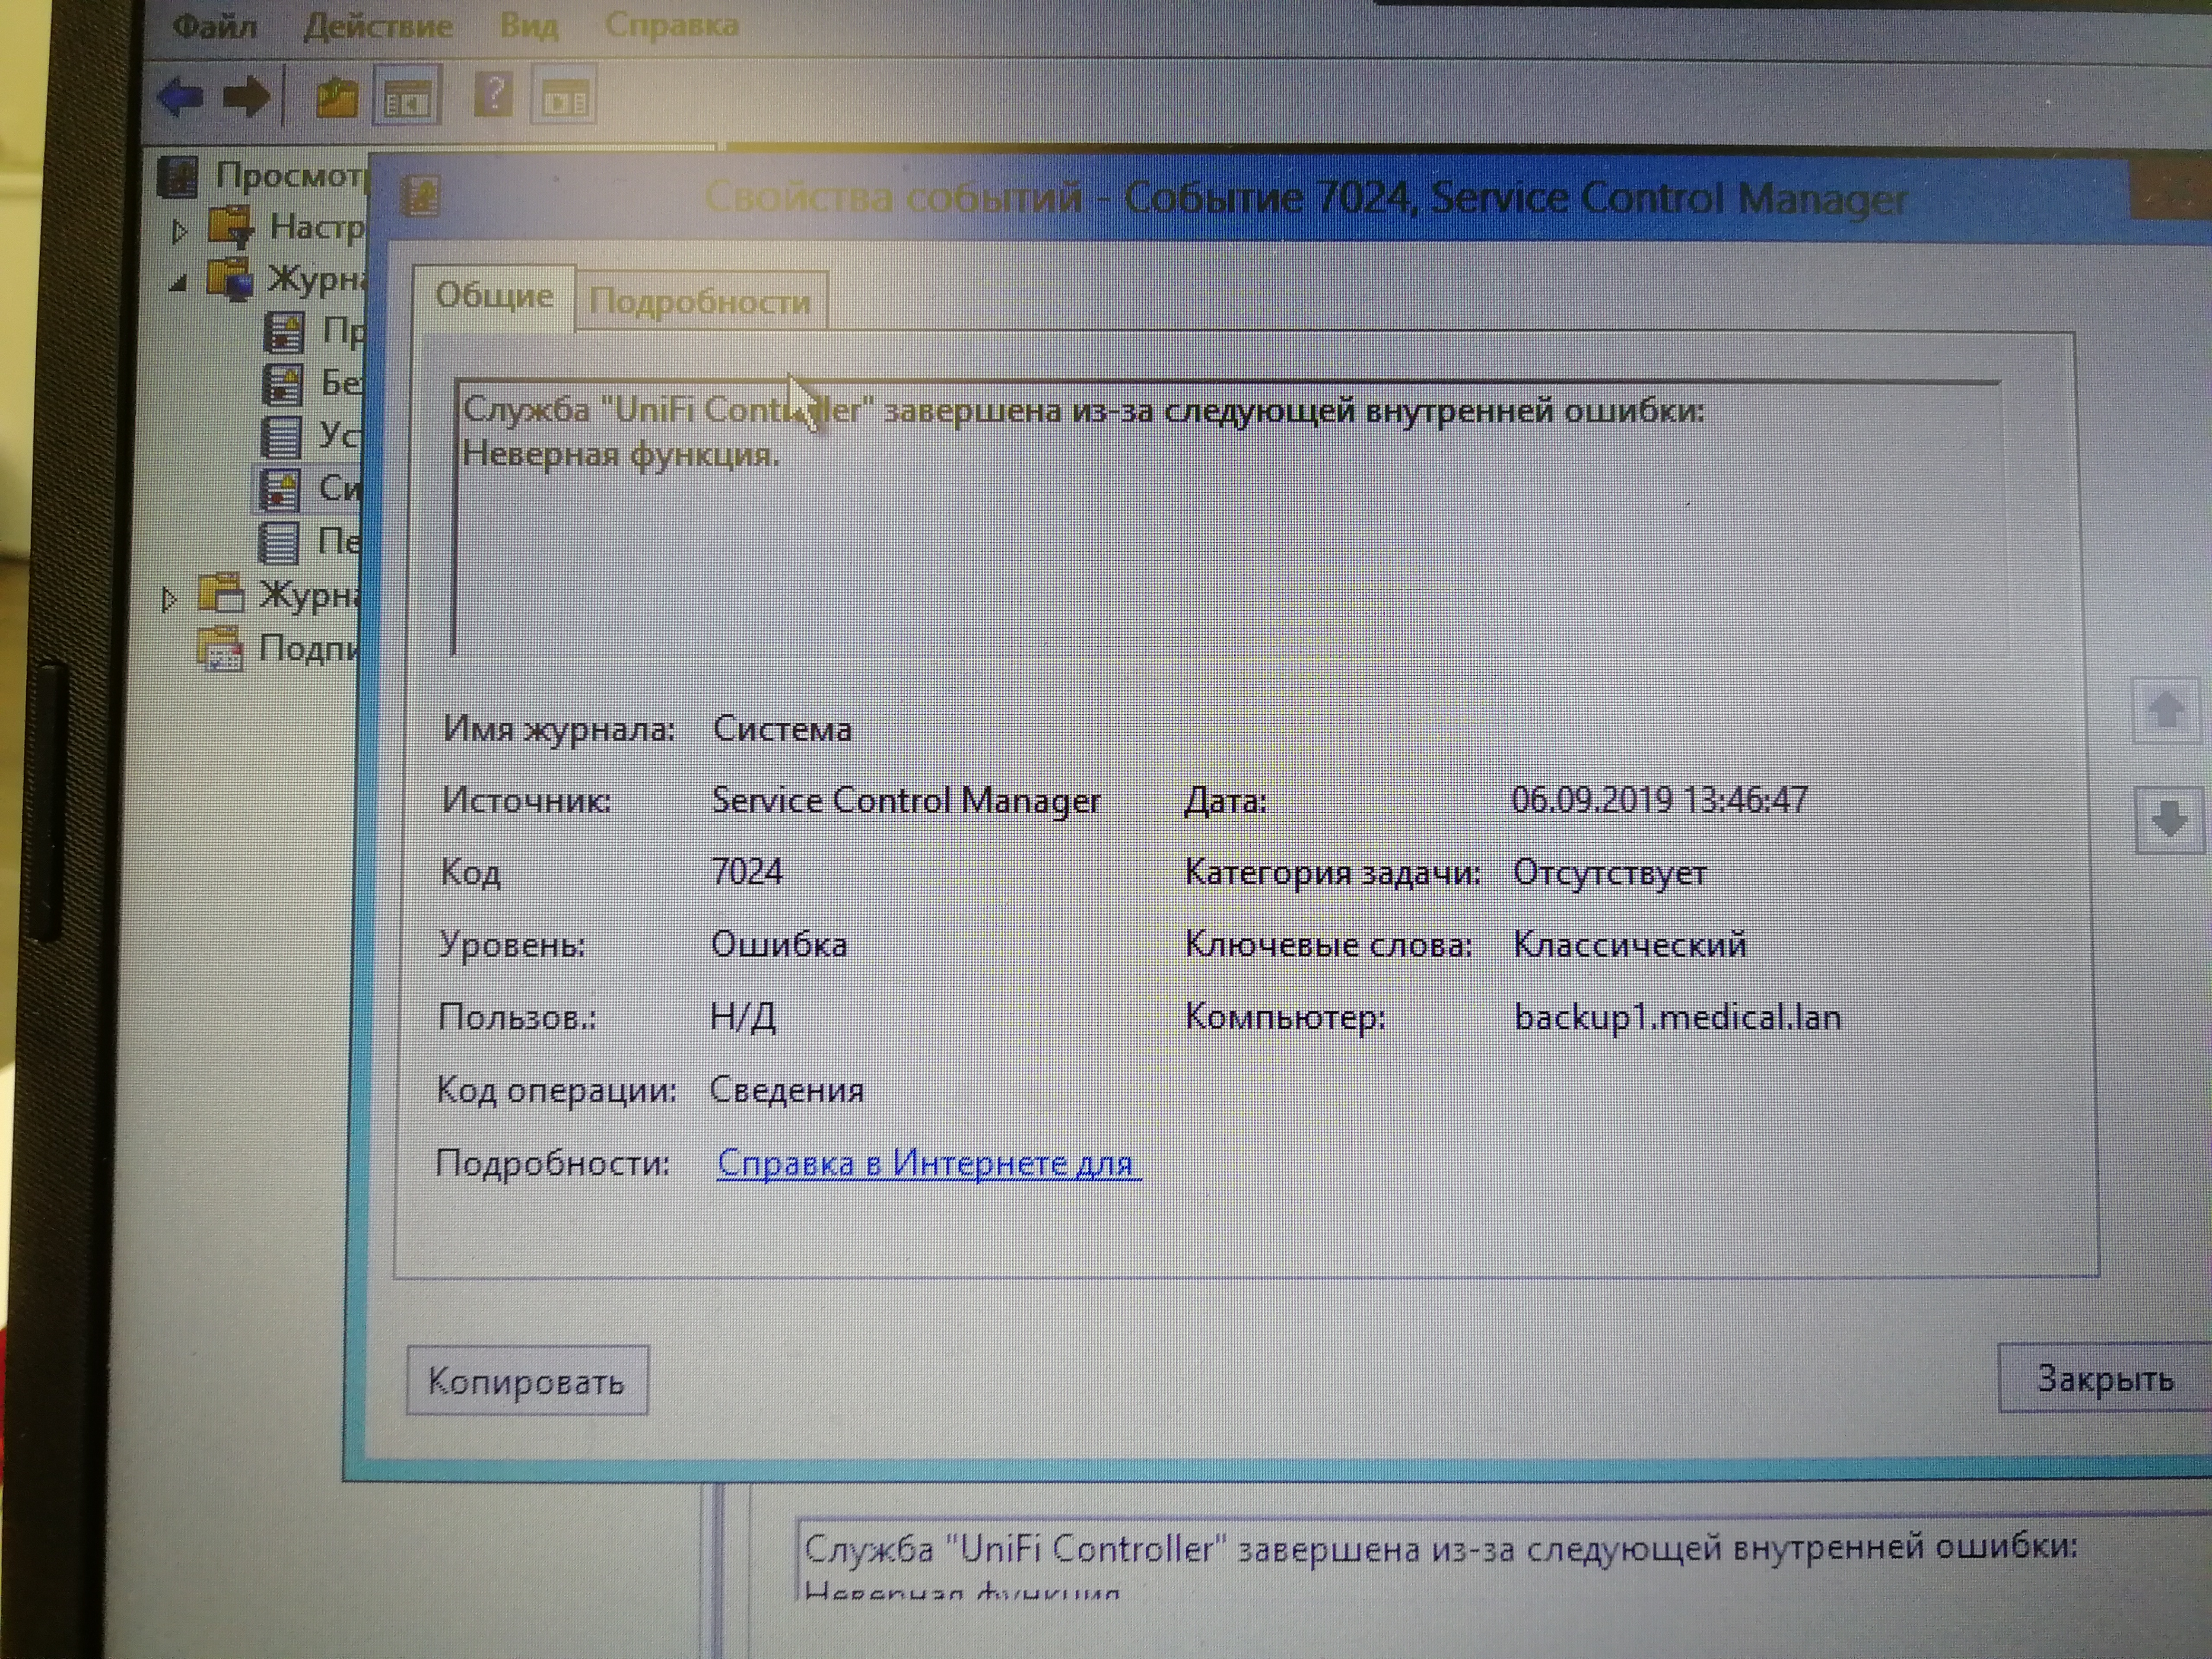Select the Подпи... subscriptions tree item

tap(278, 648)
